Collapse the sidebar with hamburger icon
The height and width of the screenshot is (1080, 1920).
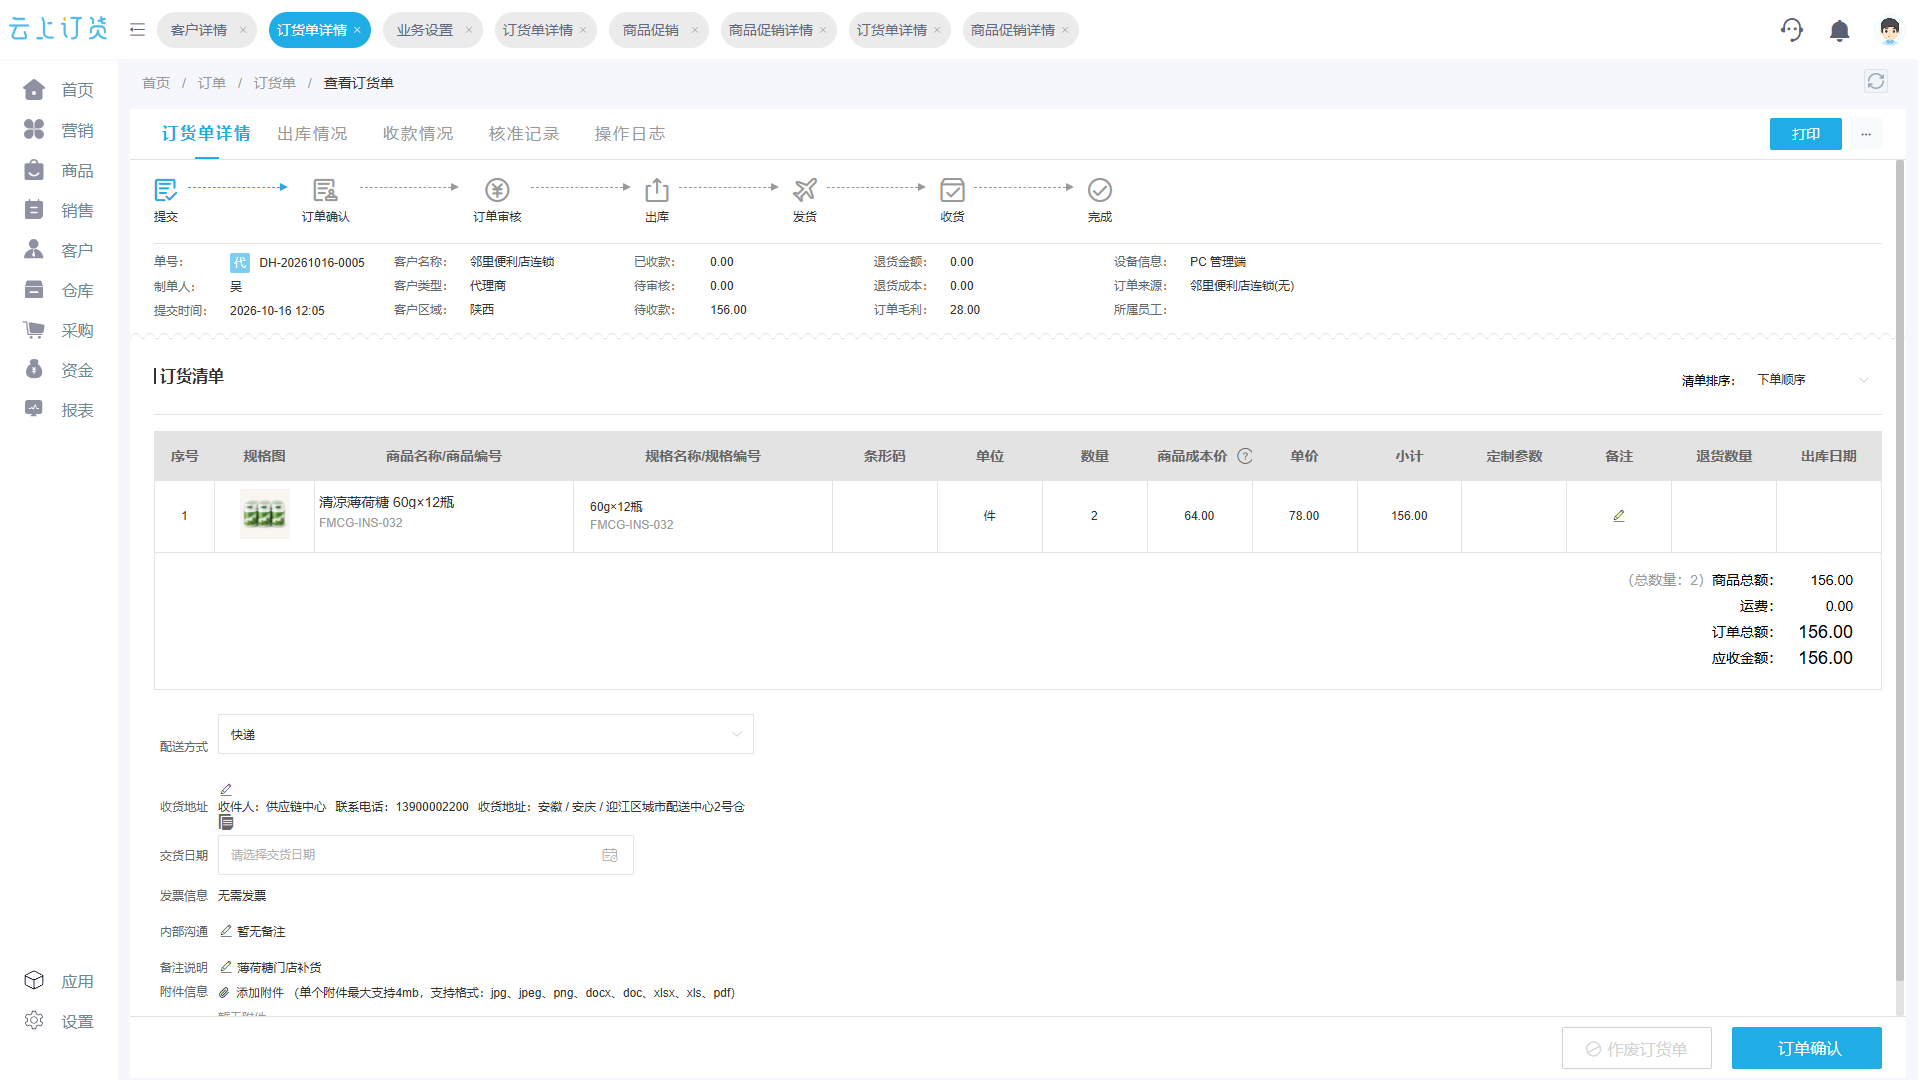pyautogui.click(x=138, y=30)
